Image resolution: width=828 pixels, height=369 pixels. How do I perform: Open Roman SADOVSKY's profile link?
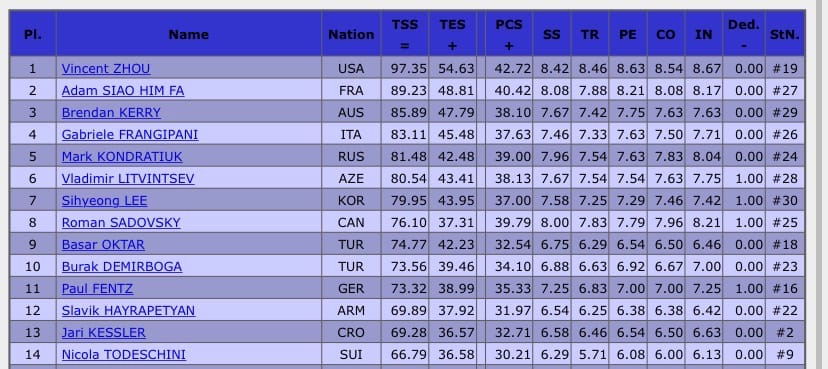[121, 223]
